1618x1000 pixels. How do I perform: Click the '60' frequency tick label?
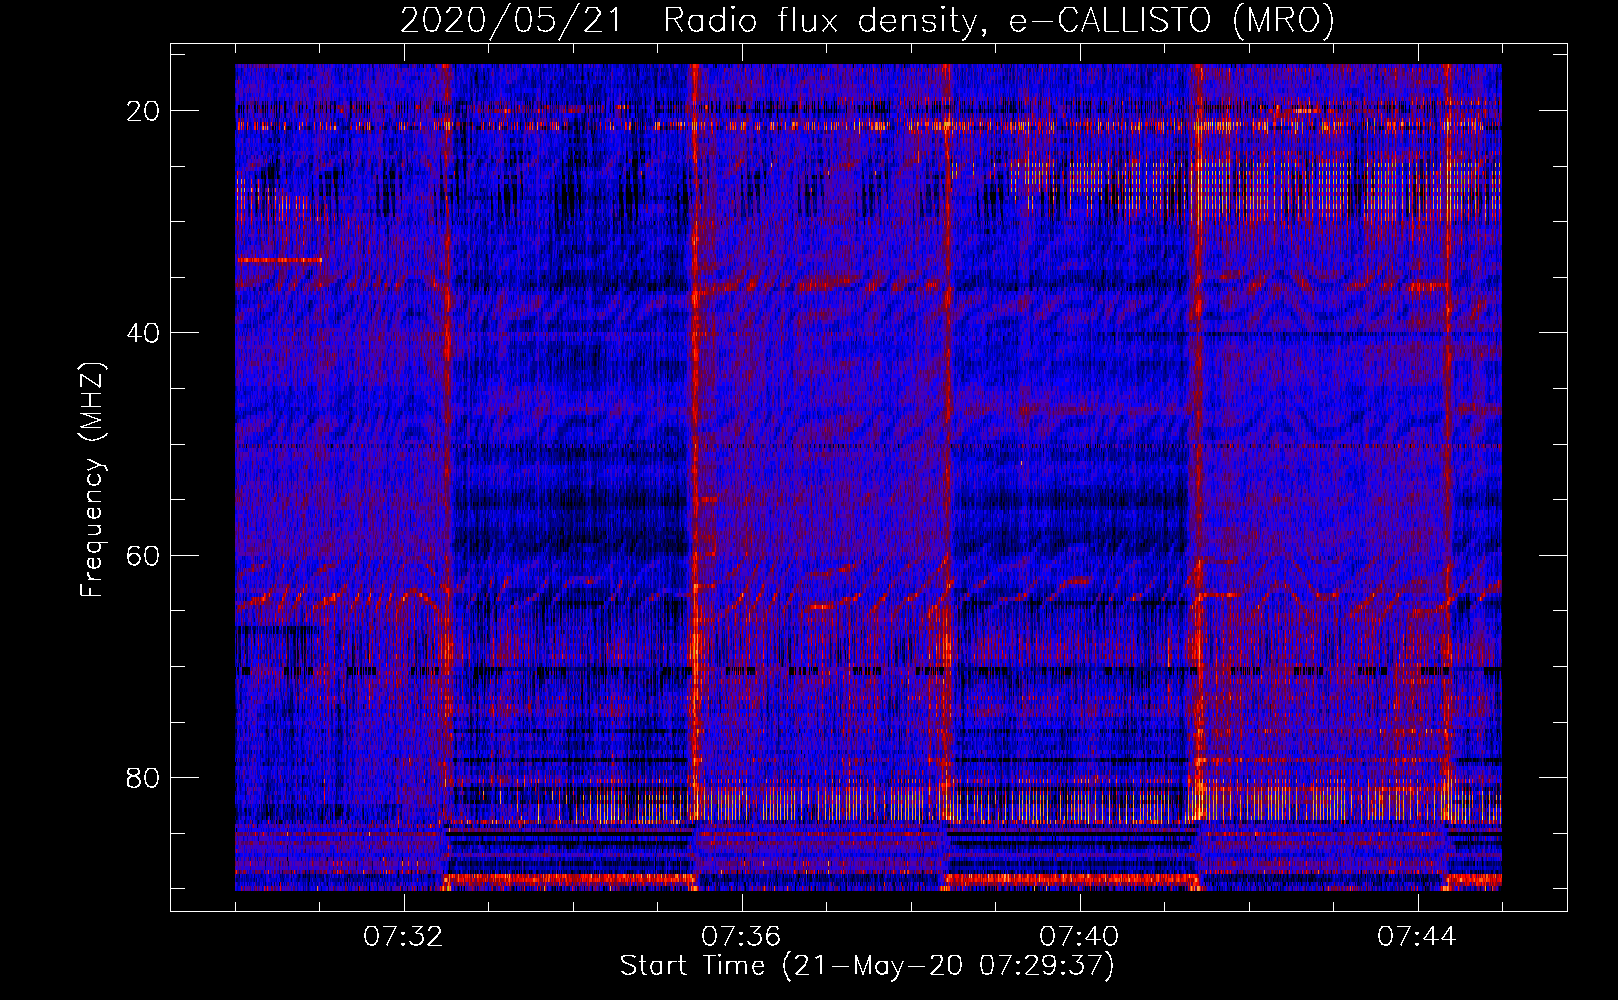pyautogui.click(x=144, y=555)
